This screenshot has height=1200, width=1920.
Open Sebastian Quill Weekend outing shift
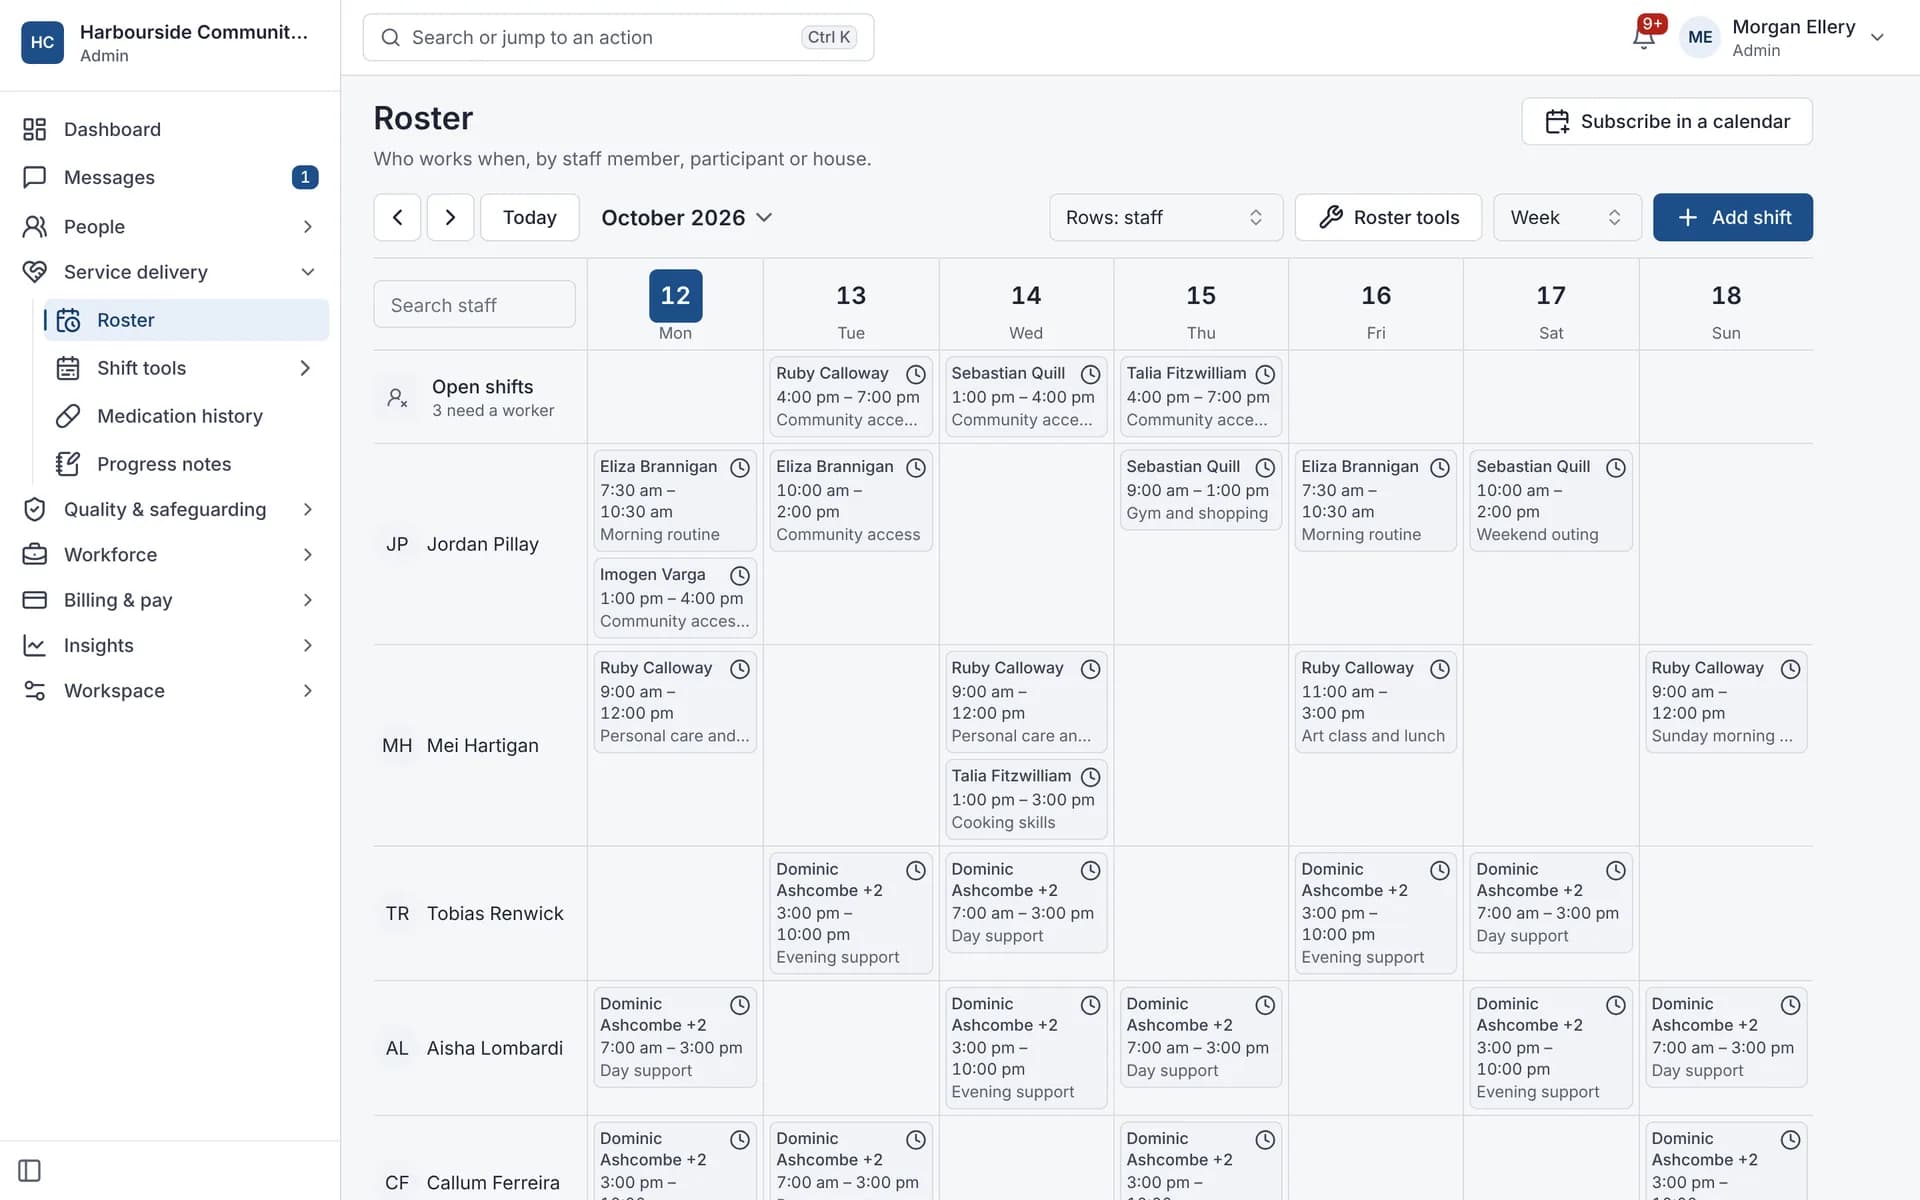click(x=1550, y=500)
